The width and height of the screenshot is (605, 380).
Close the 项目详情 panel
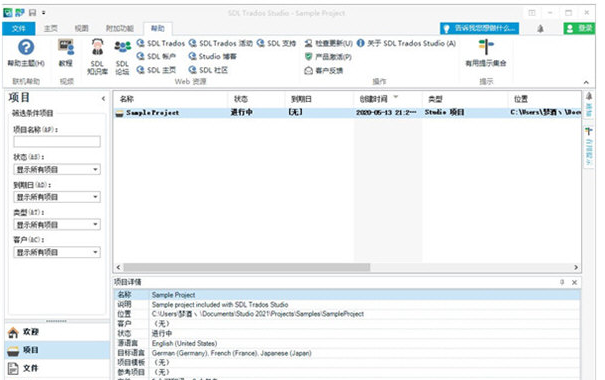click(x=575, y=282)
